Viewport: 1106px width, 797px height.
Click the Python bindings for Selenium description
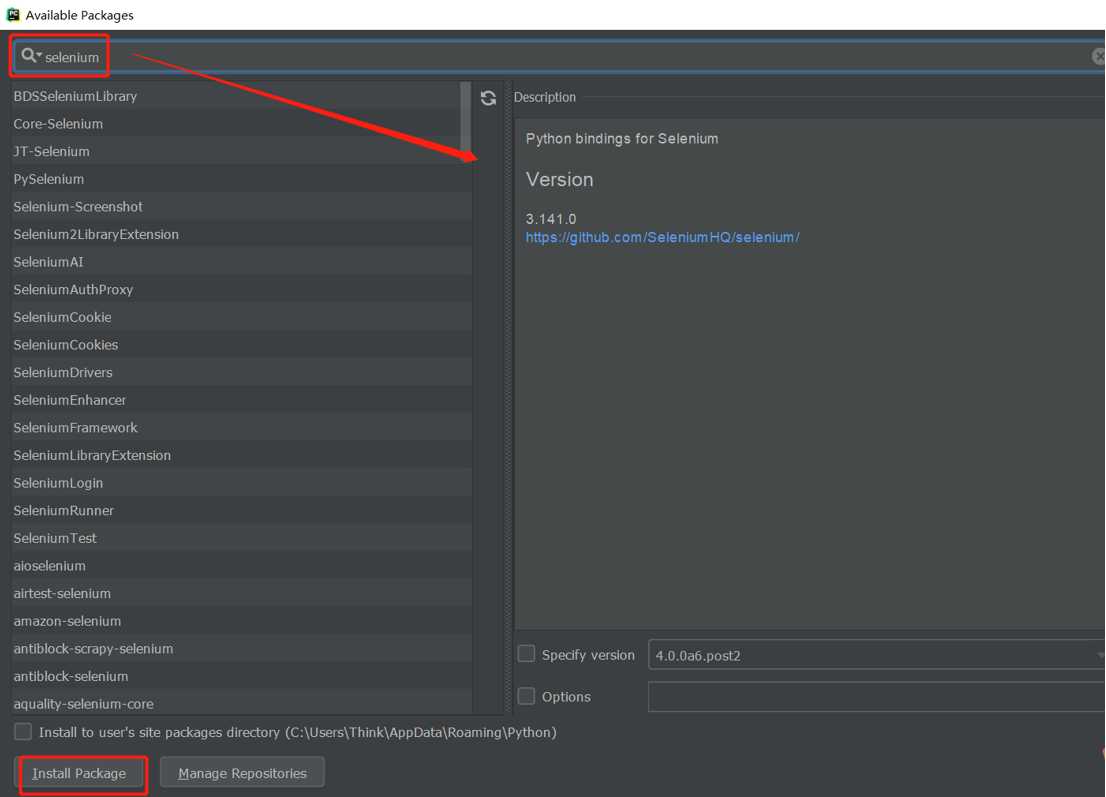click(x=622, y=139)
